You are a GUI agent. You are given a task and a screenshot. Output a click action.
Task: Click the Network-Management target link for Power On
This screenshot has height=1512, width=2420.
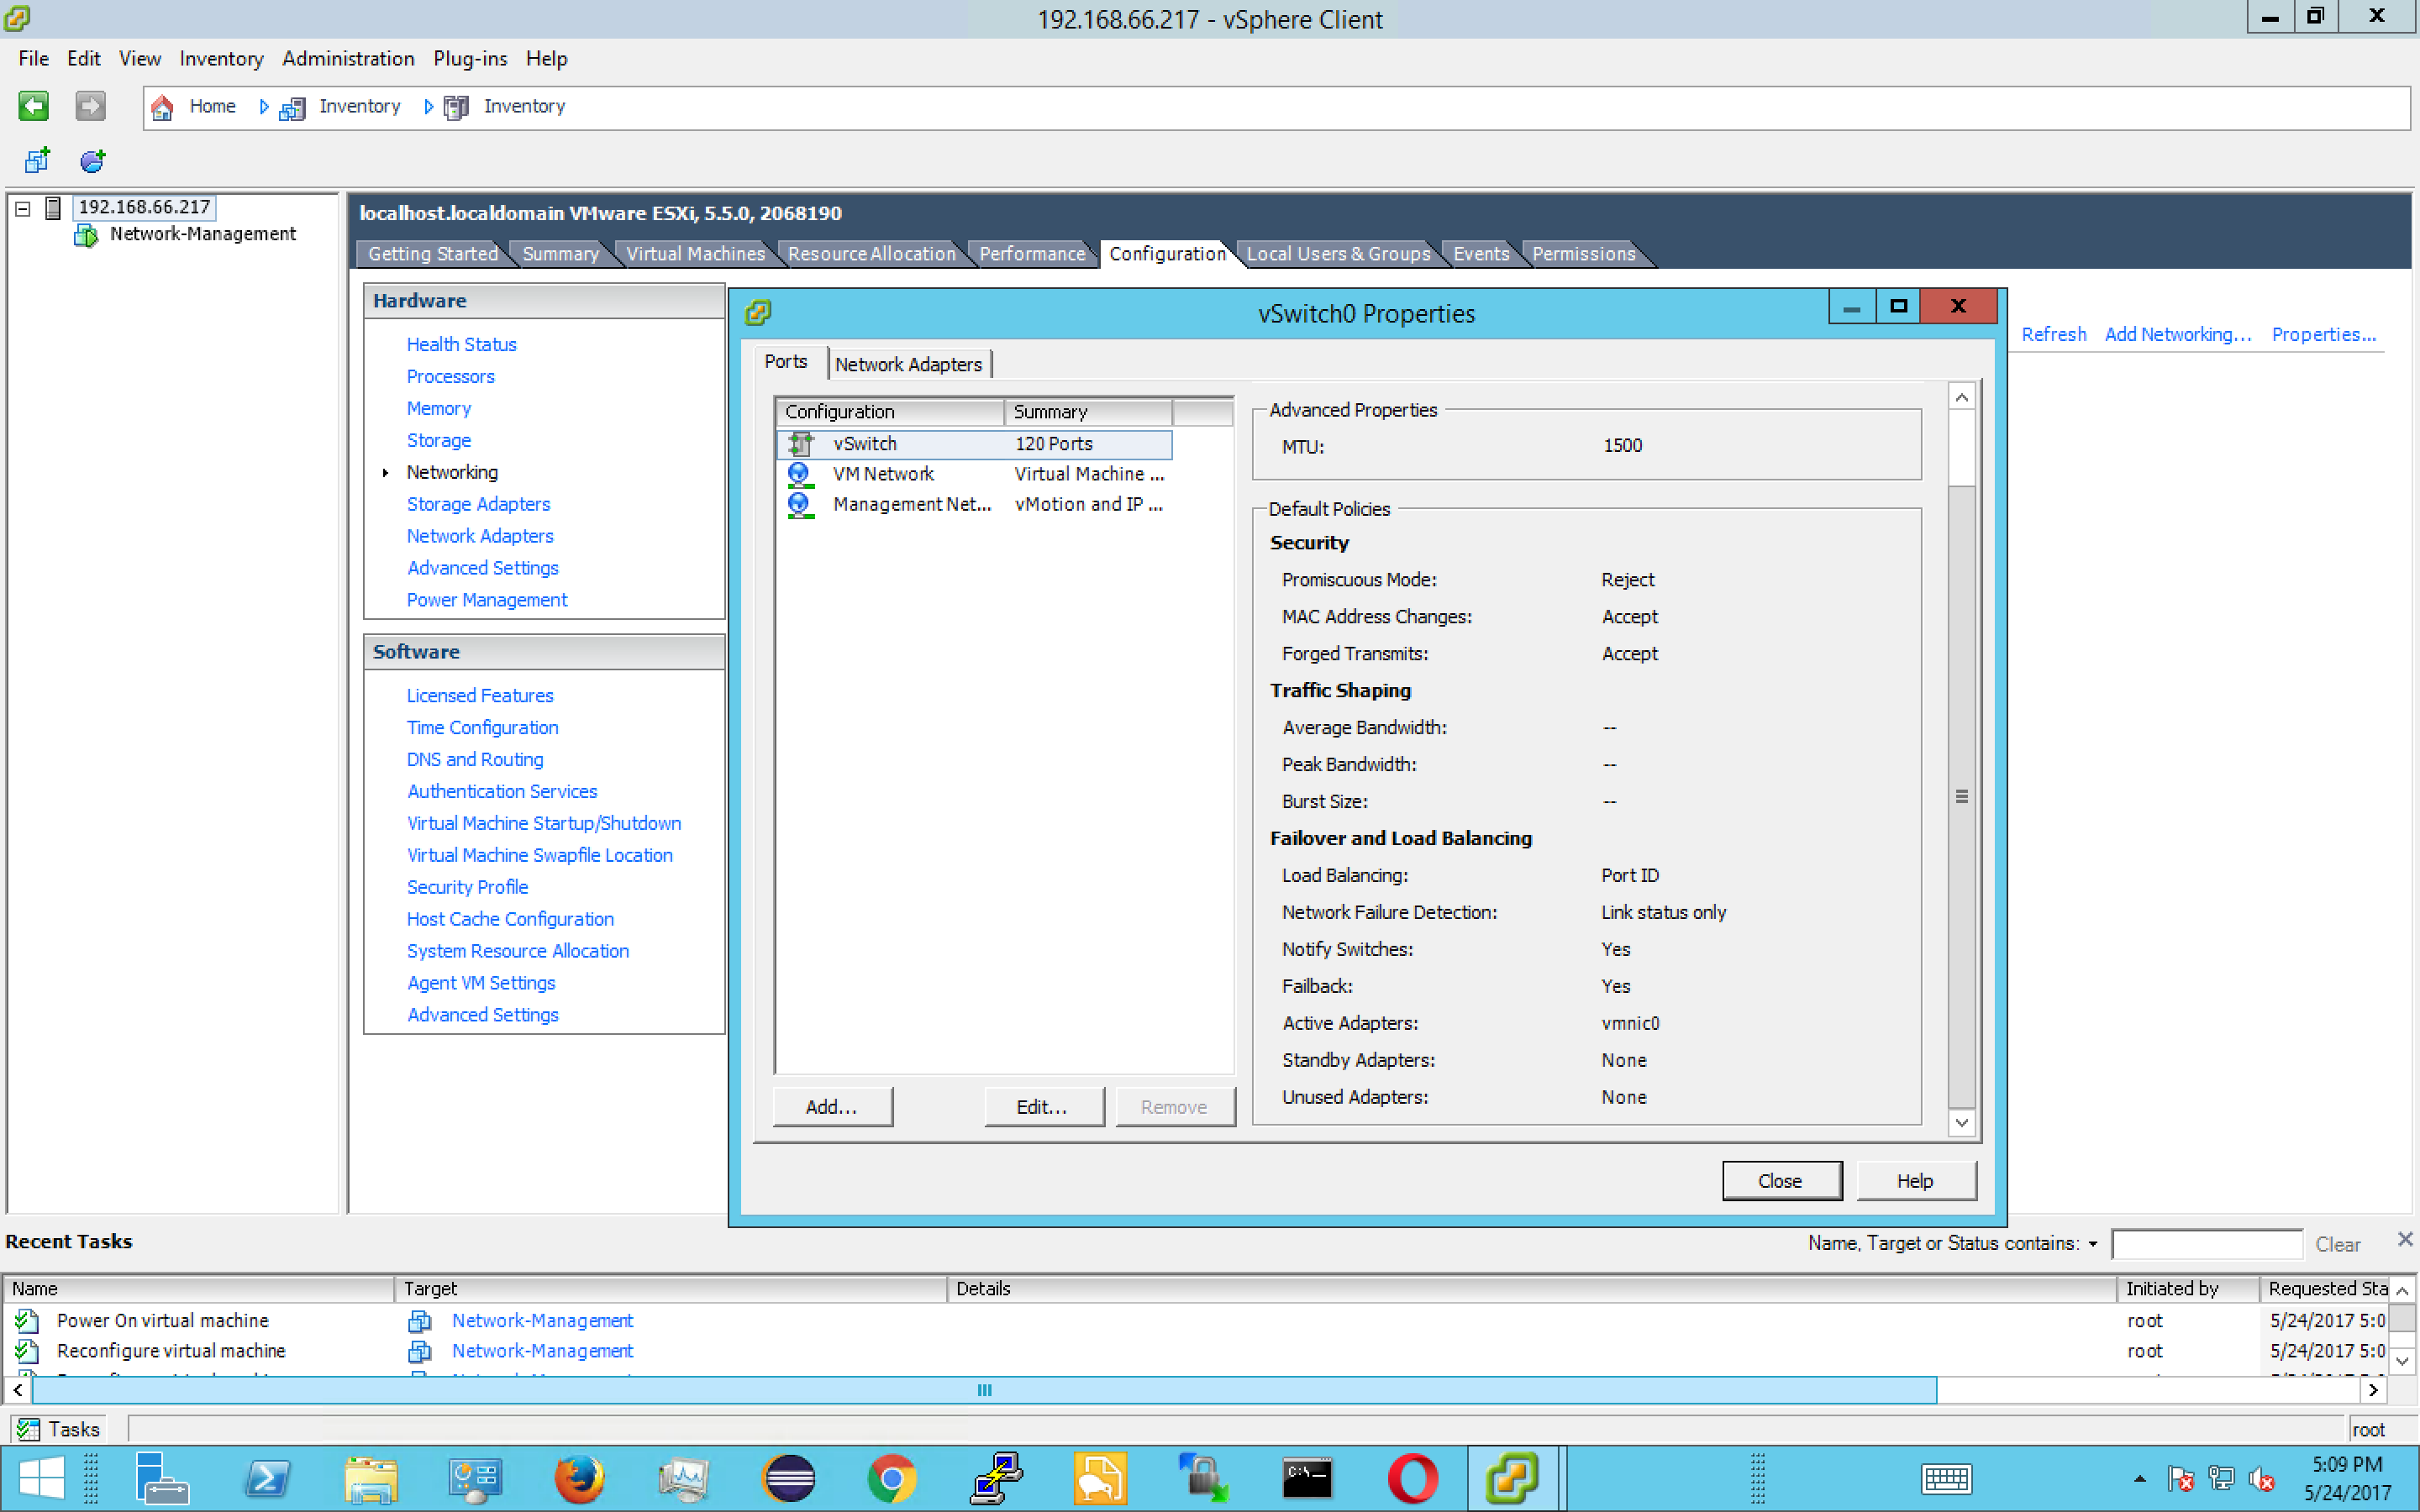tap(542, 1321)
